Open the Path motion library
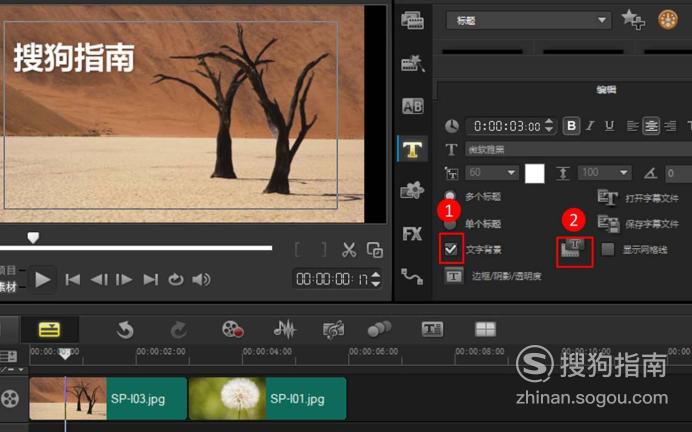 [412, 276]
